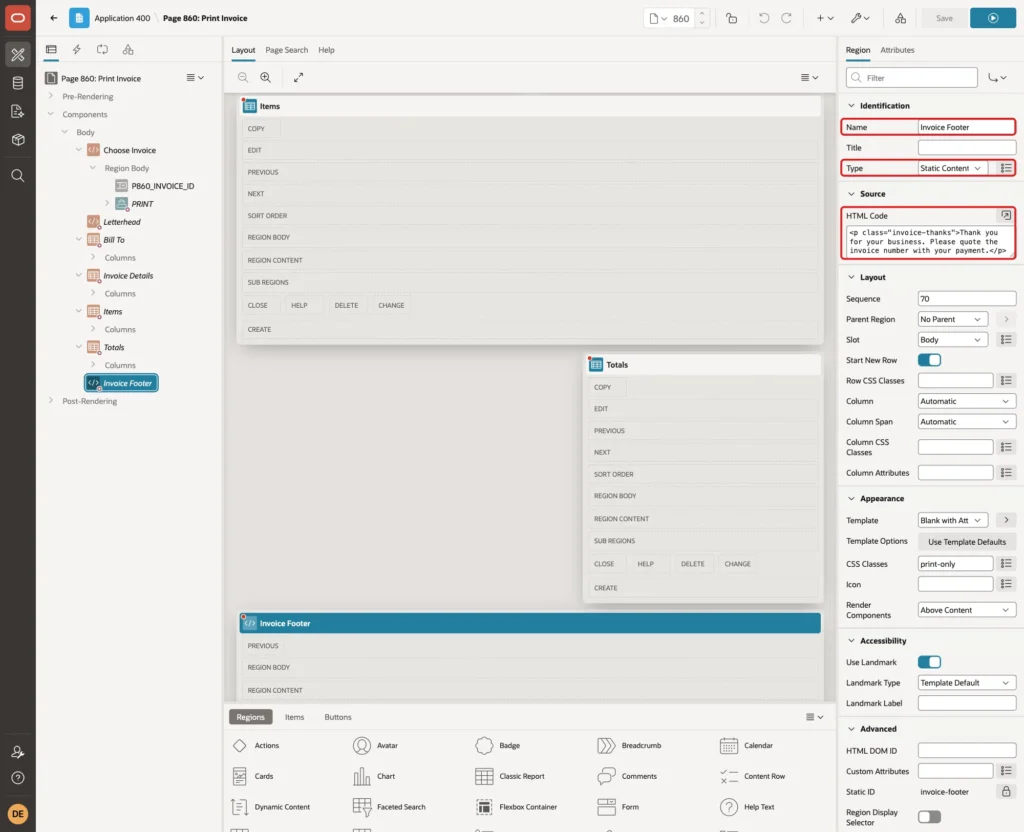Select the P860_INVOICE_ID item in tree
The height and width of the screenshot is (832, 1024).
[x=163, y=186]
